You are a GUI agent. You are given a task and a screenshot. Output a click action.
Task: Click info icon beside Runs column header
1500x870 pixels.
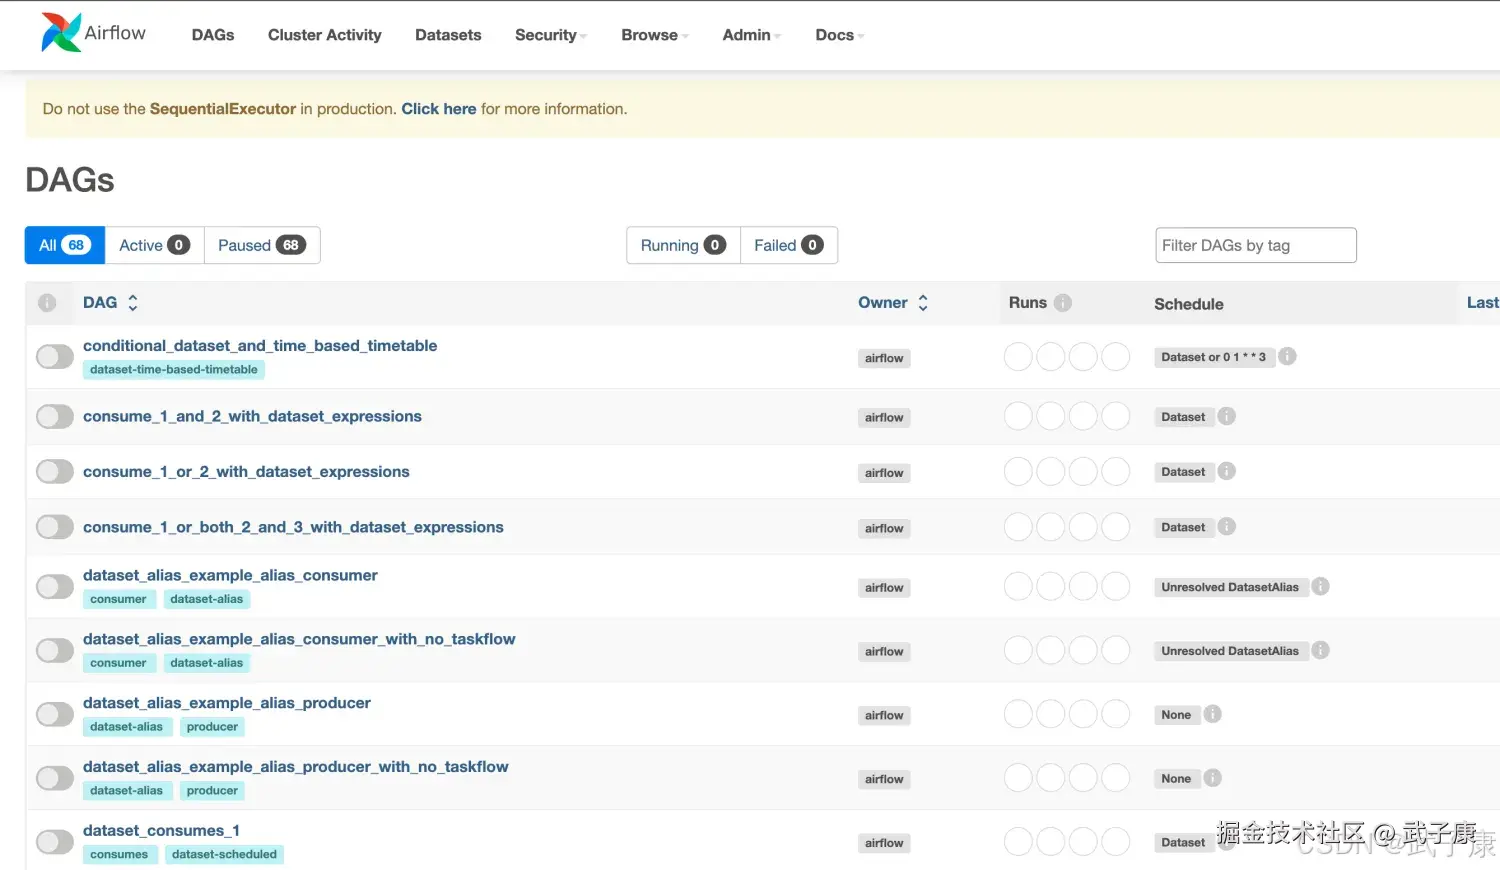(x=1062, y=303)
